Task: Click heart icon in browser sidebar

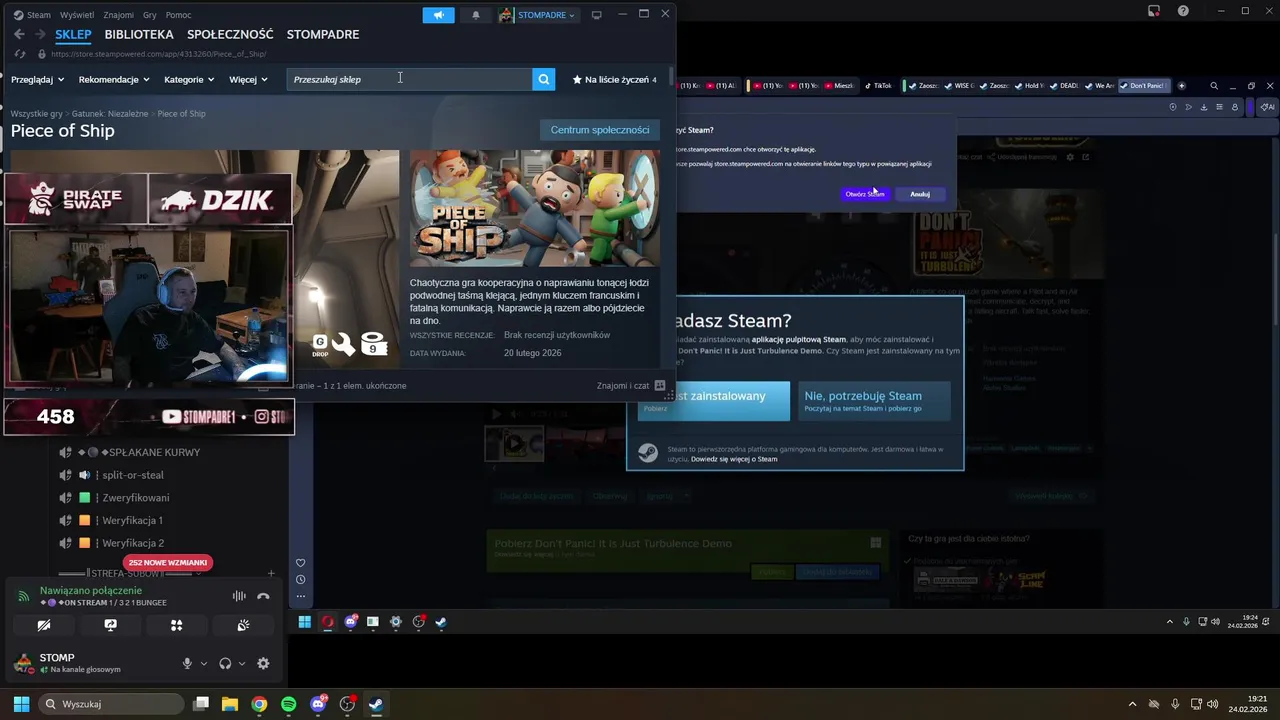Action: 300,563
